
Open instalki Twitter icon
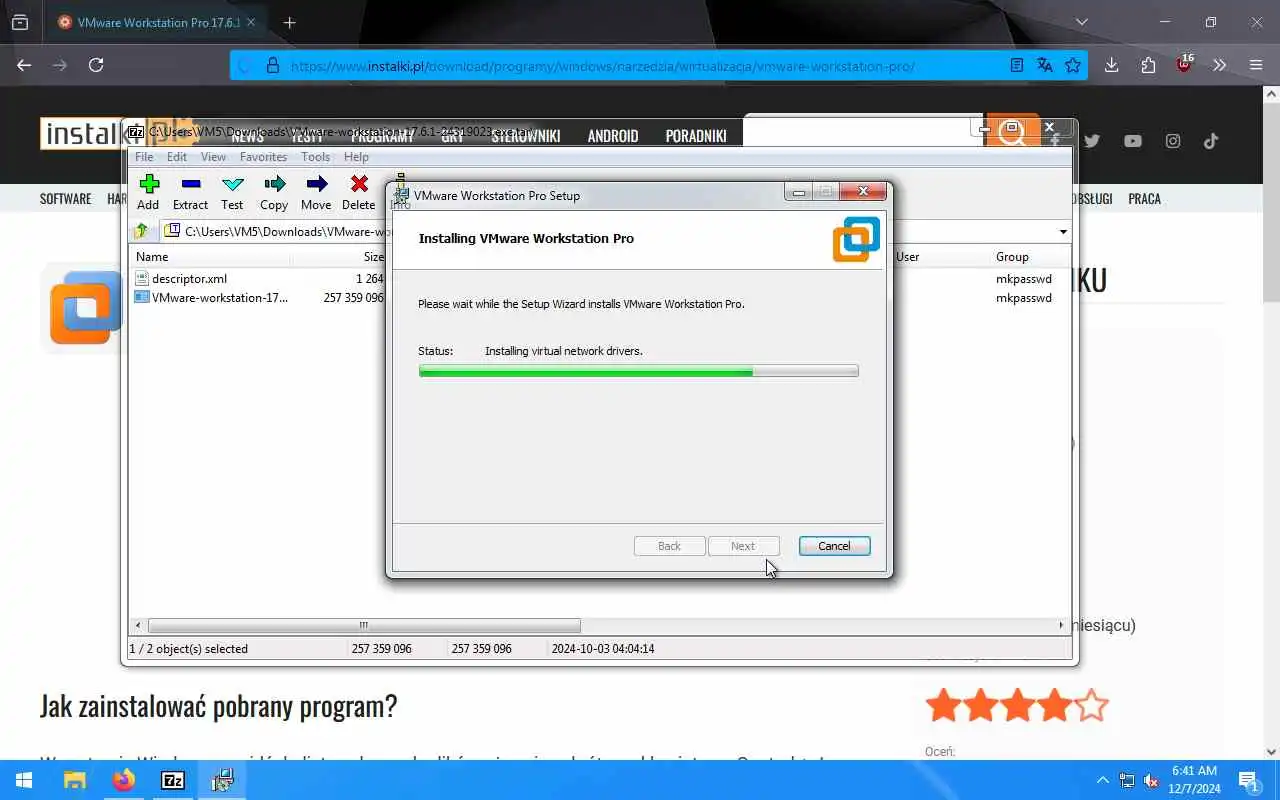point(1091,141)
